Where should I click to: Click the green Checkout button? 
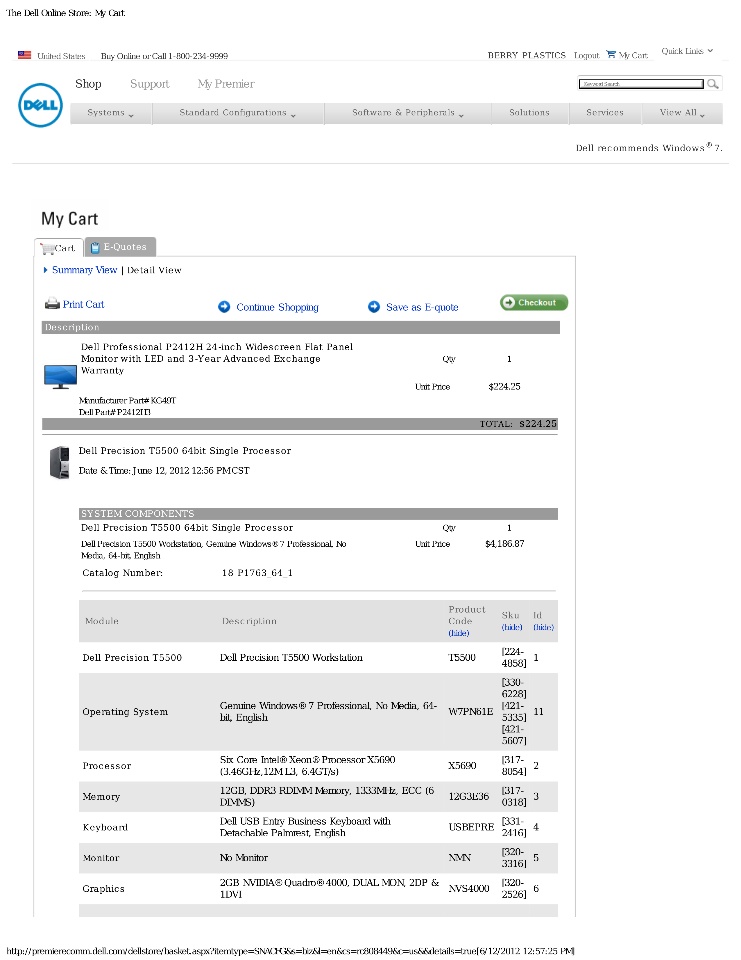pos(534,302)
